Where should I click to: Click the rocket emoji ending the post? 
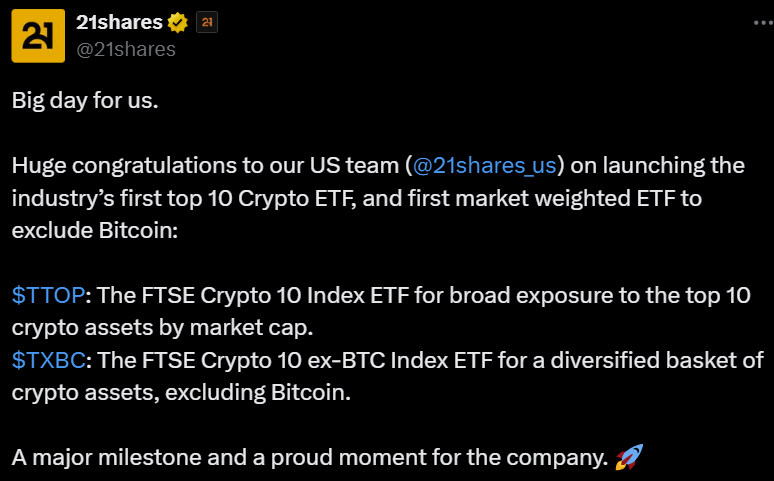point(629,458)
